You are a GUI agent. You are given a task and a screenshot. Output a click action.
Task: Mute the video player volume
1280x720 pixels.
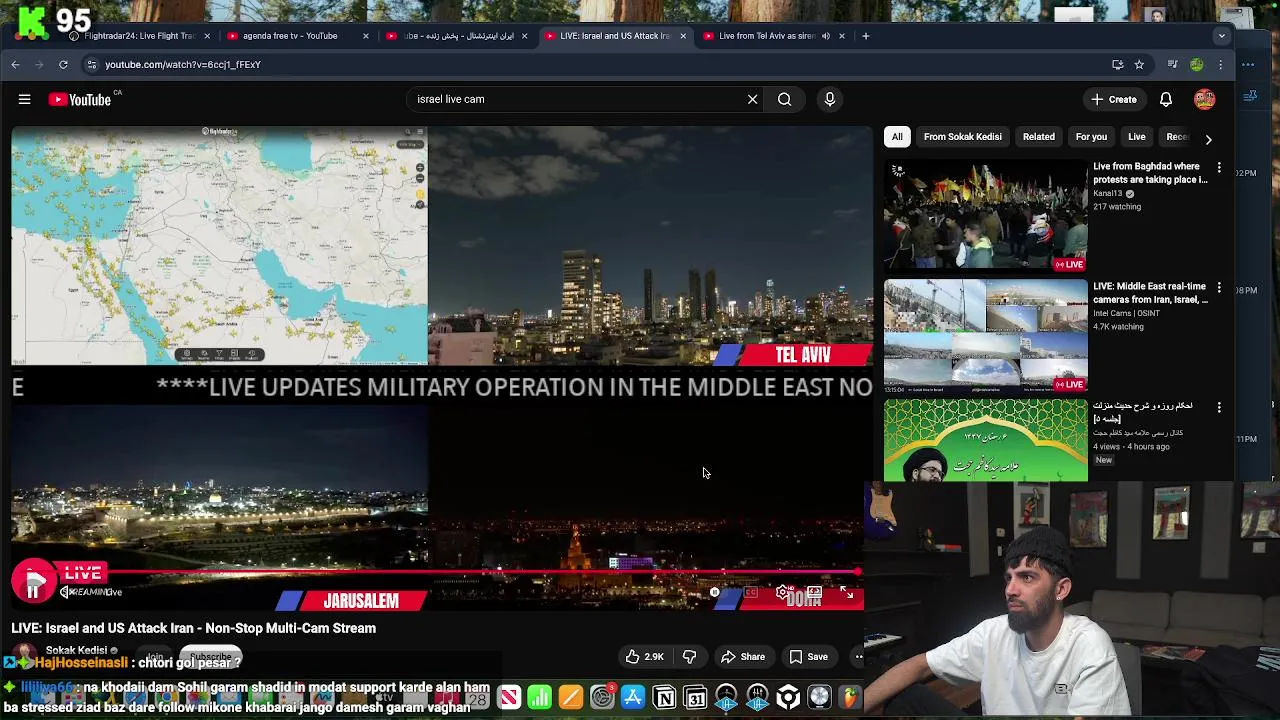(x=66, y=592)
